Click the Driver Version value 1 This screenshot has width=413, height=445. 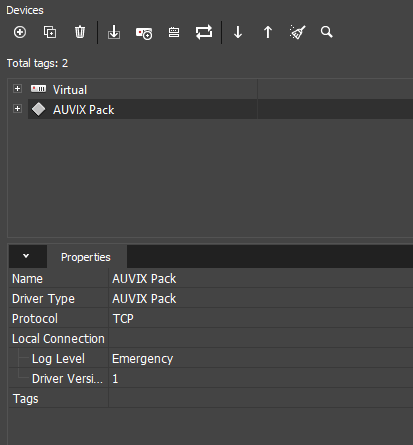click(x=261, y=379)
